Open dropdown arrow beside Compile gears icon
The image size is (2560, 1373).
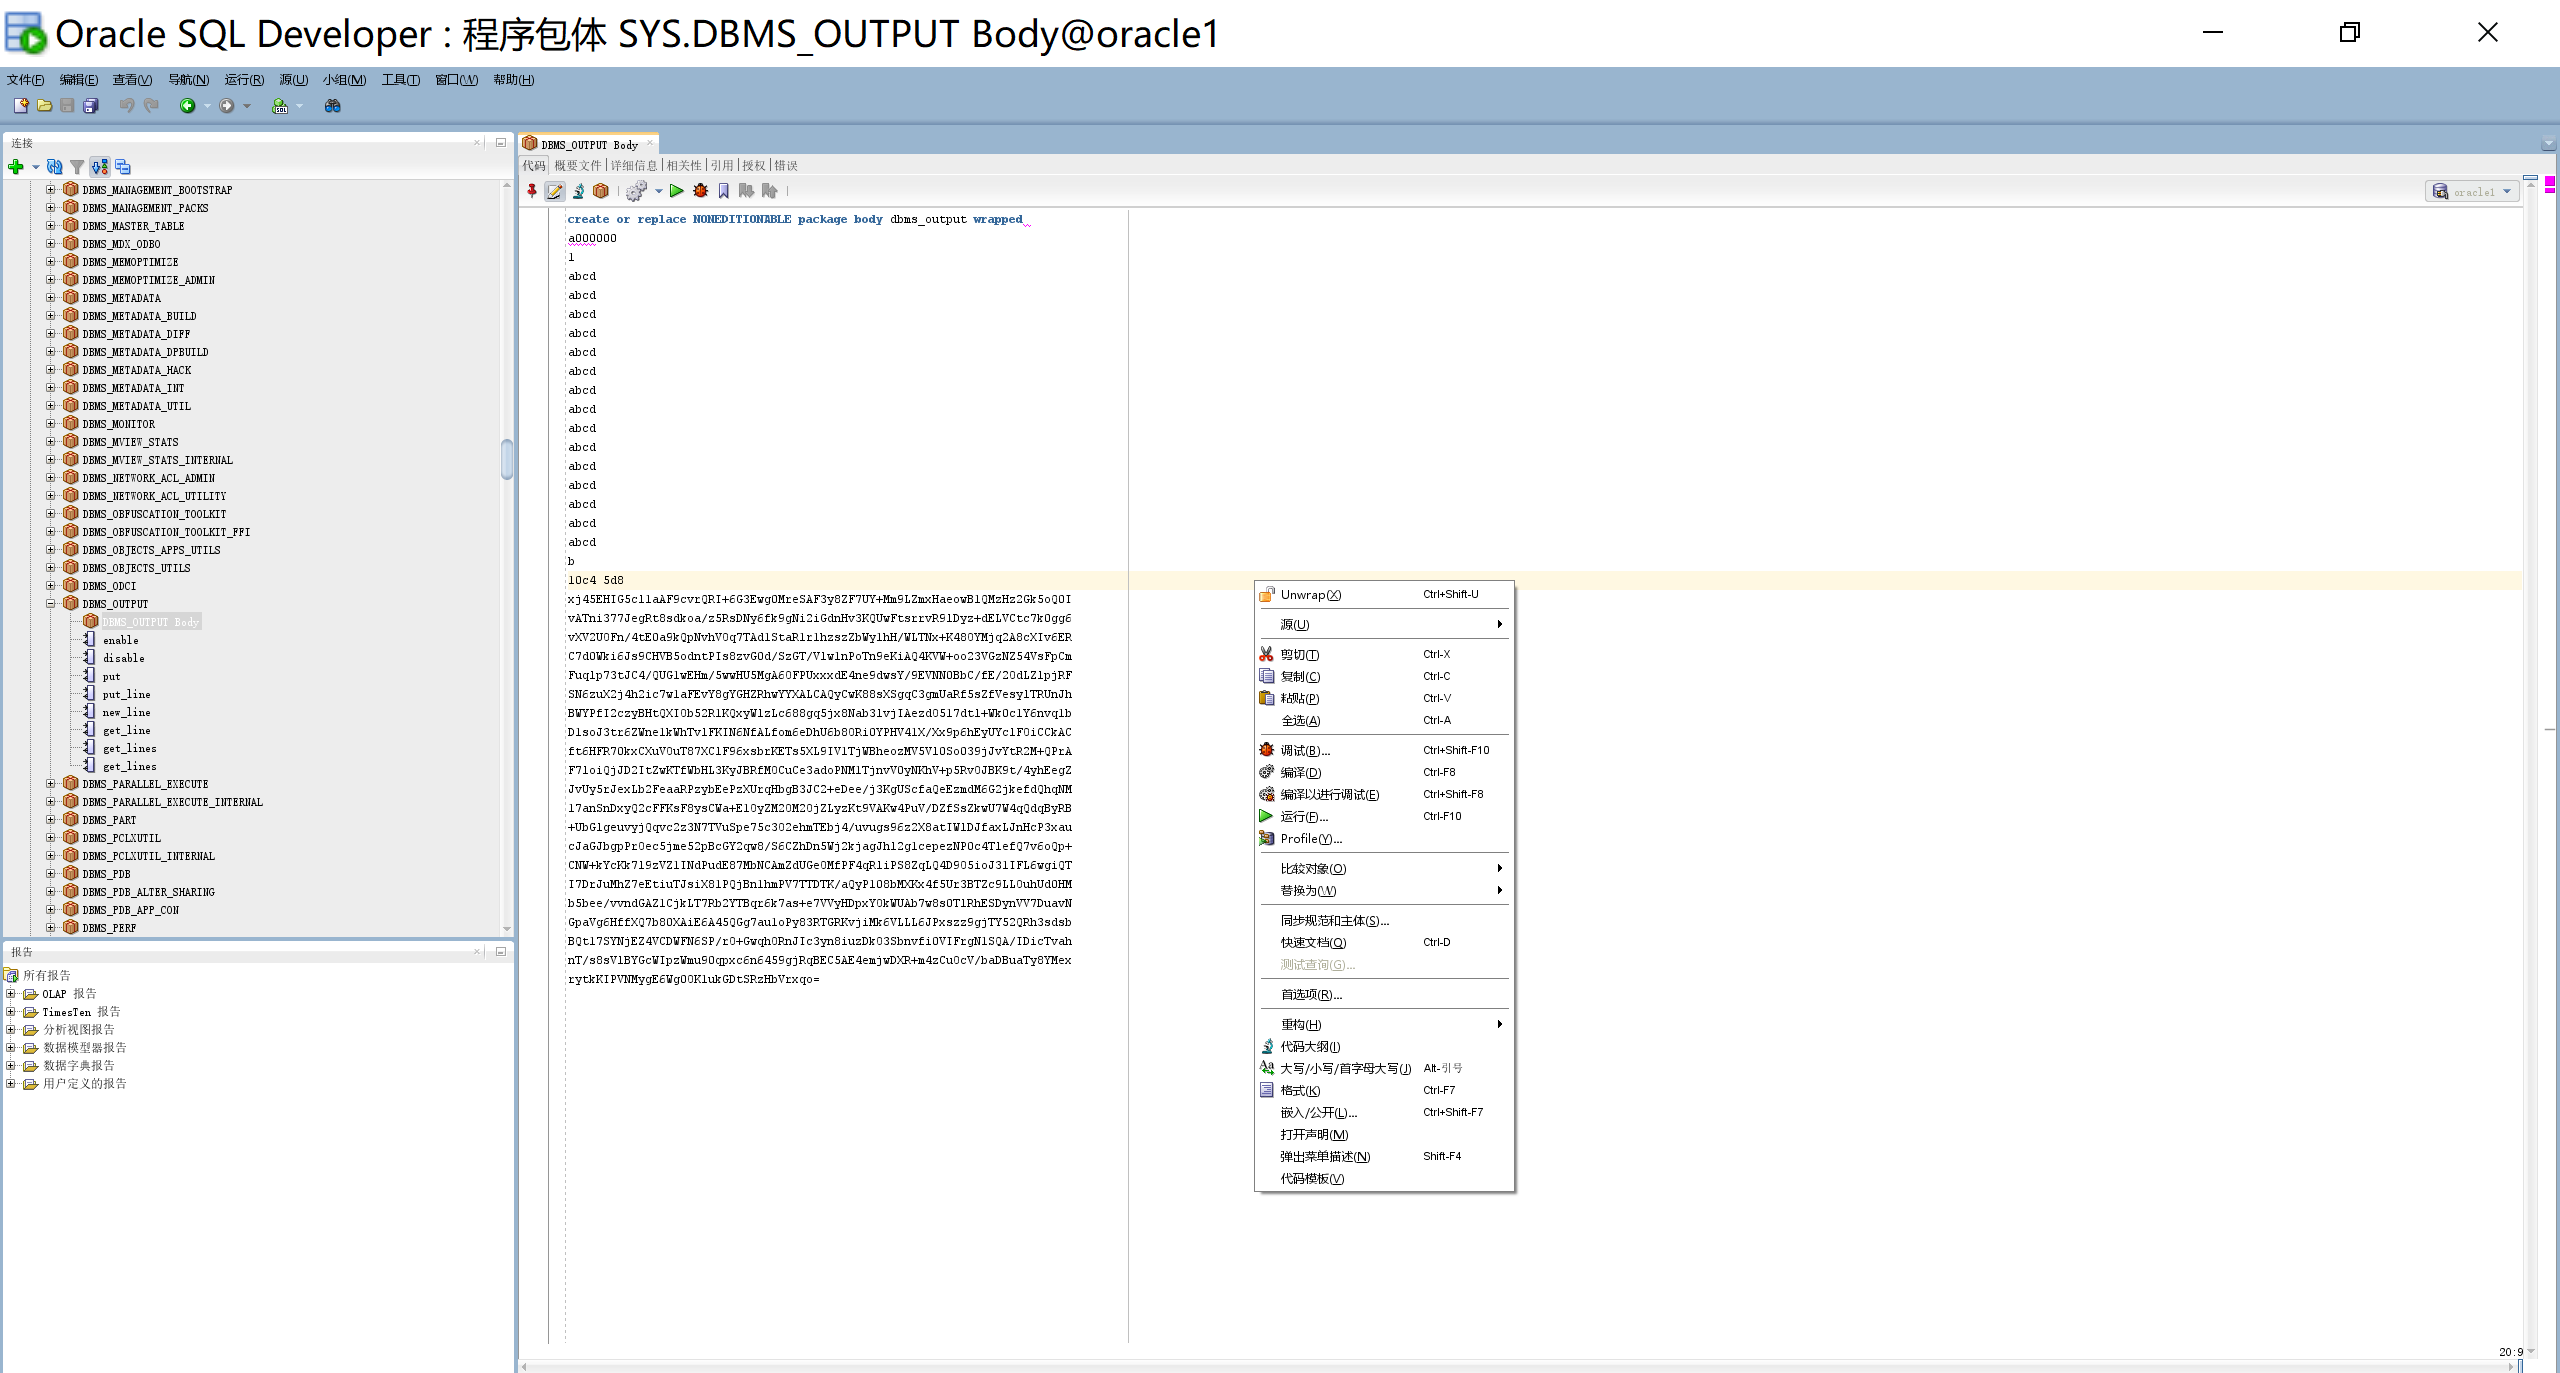pyautogui.click(x=658, y=191)
